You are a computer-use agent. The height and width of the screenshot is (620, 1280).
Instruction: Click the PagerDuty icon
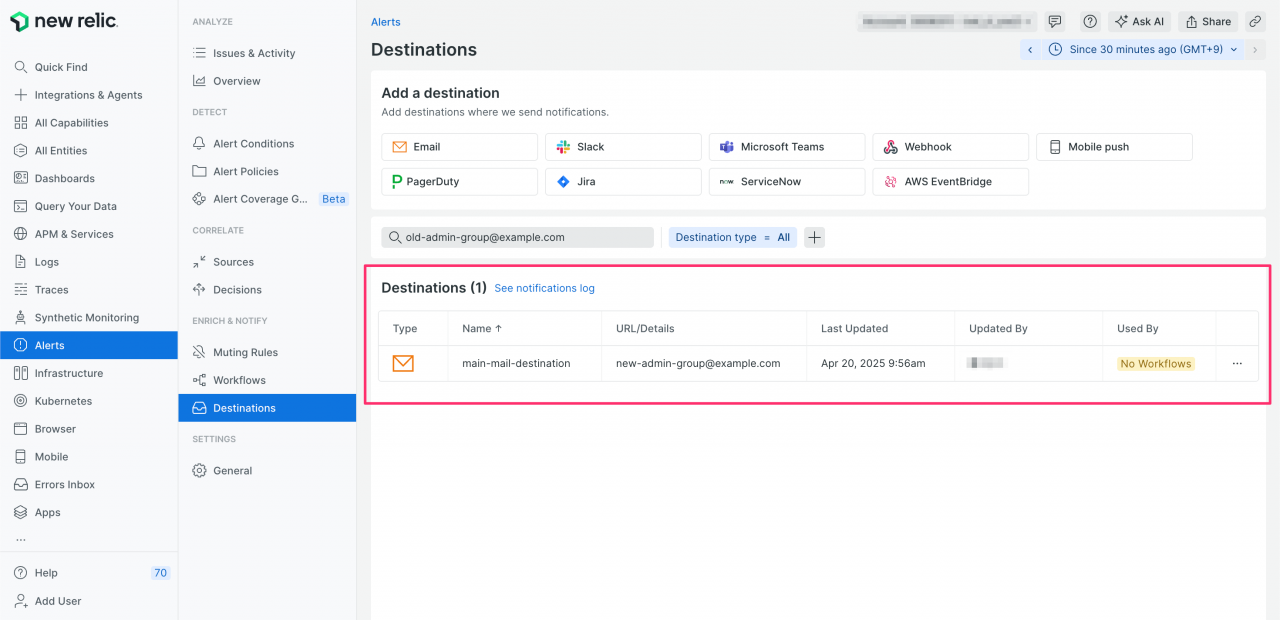tap(397, 182)
